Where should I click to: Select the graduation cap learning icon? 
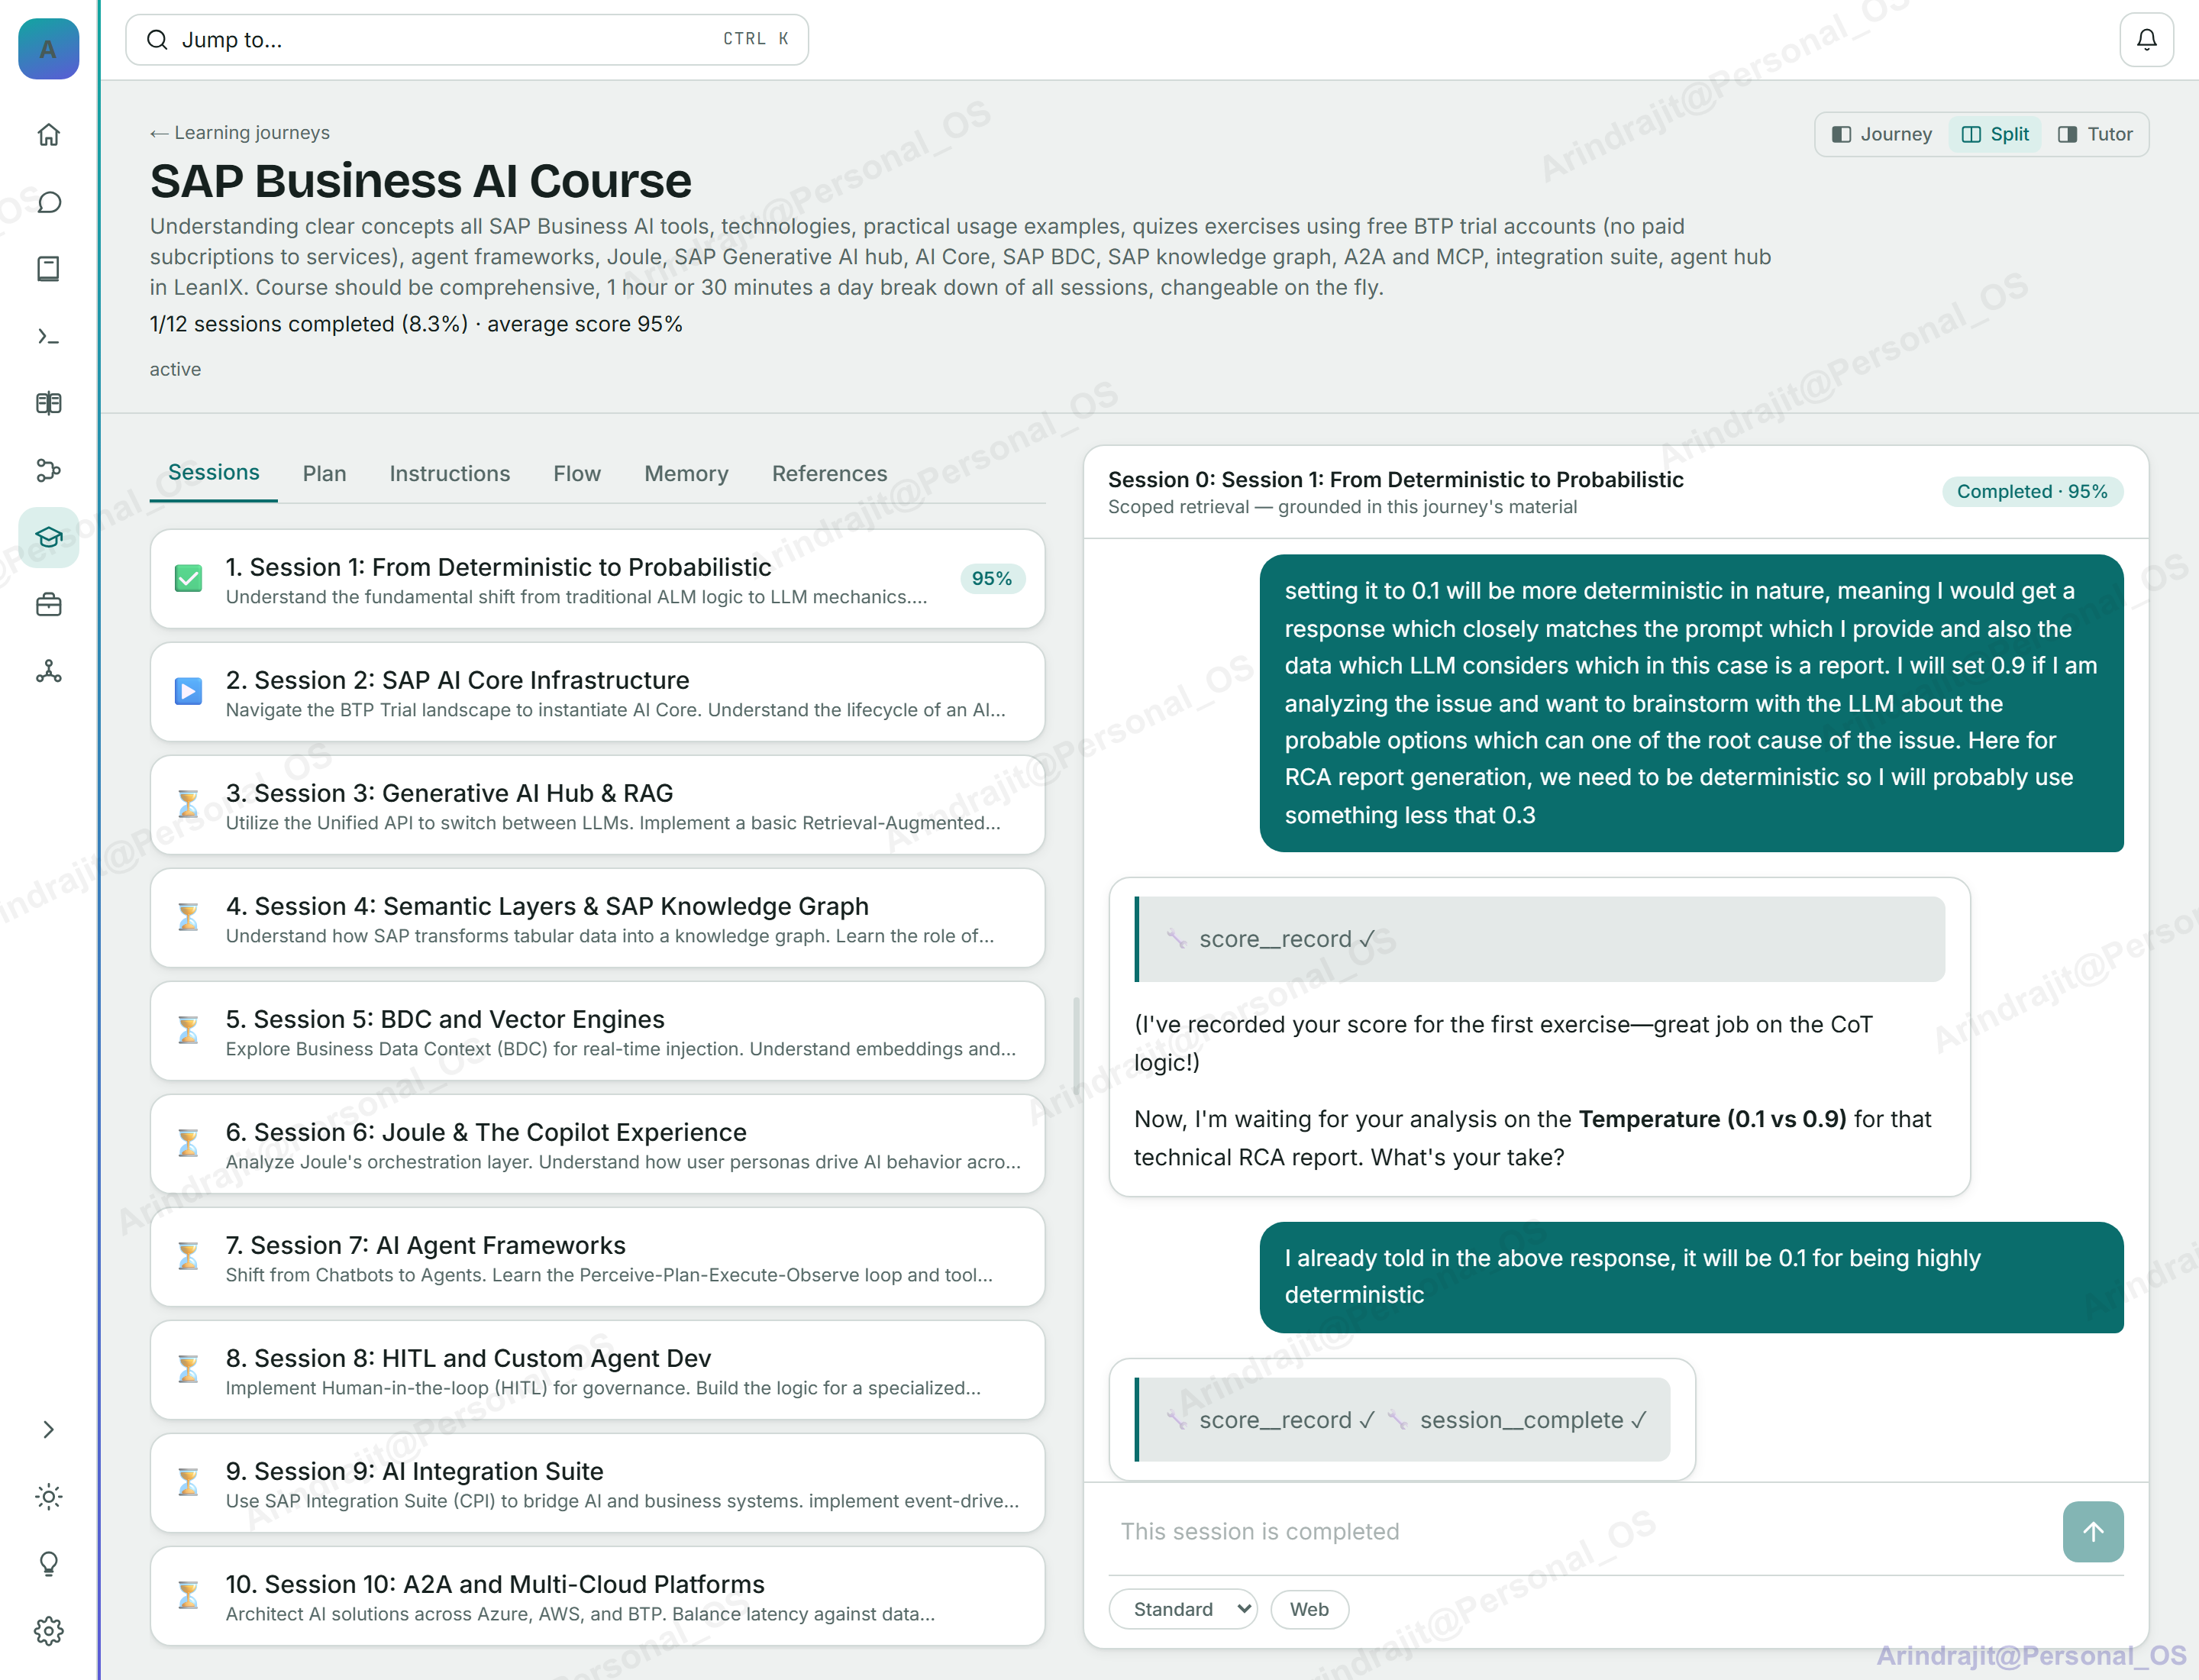pos(48,537)
